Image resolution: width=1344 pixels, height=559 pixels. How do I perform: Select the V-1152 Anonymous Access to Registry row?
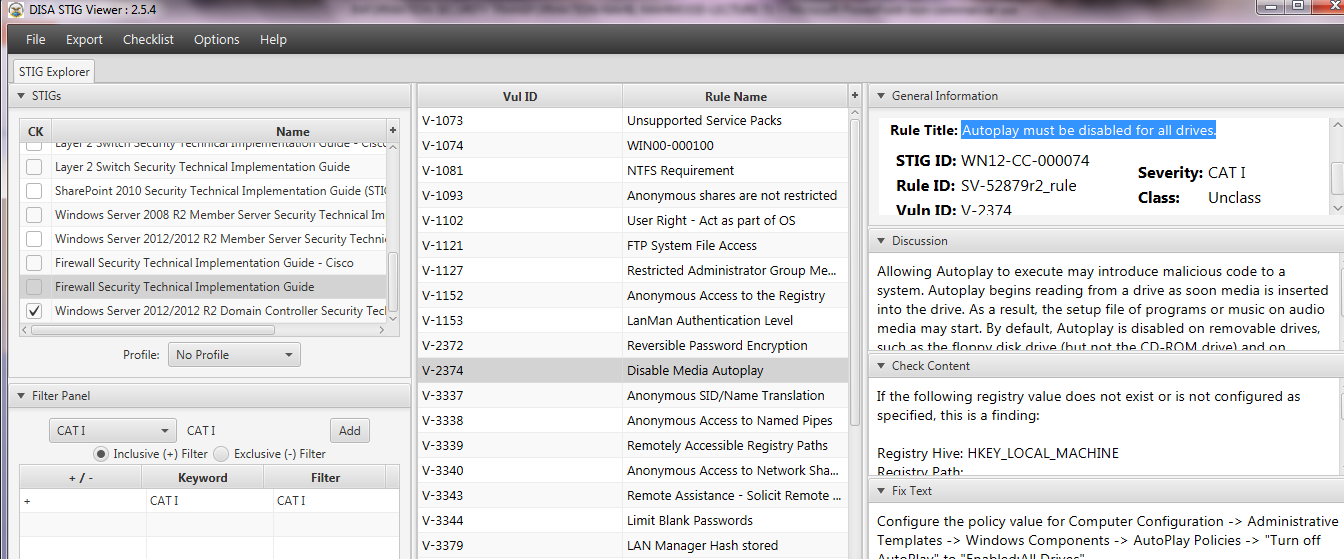(633, 296)
